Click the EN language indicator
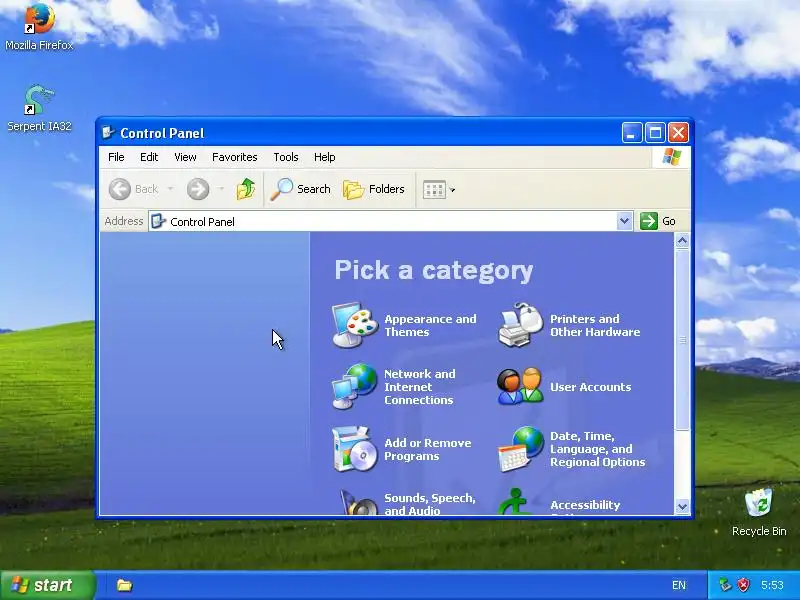 pyautogui.click(x=679, y=585)
